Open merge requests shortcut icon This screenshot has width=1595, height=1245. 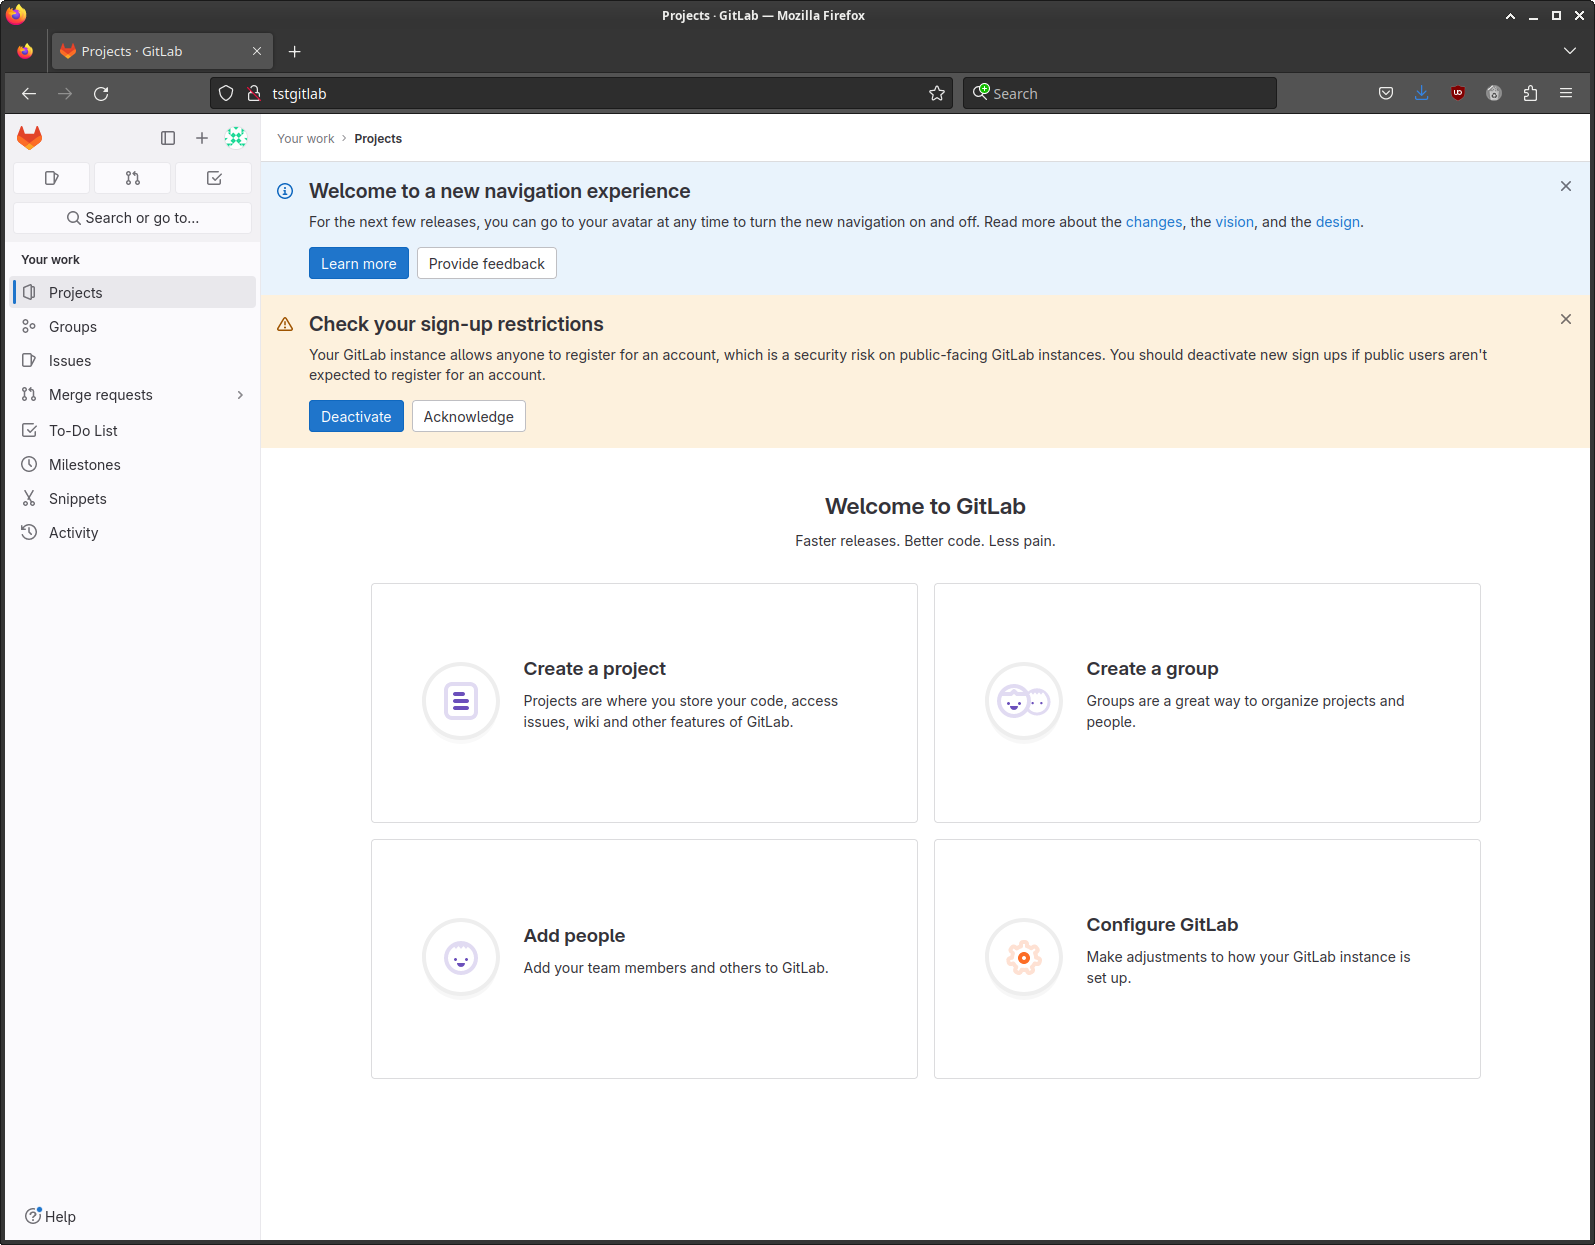[133, 178]
